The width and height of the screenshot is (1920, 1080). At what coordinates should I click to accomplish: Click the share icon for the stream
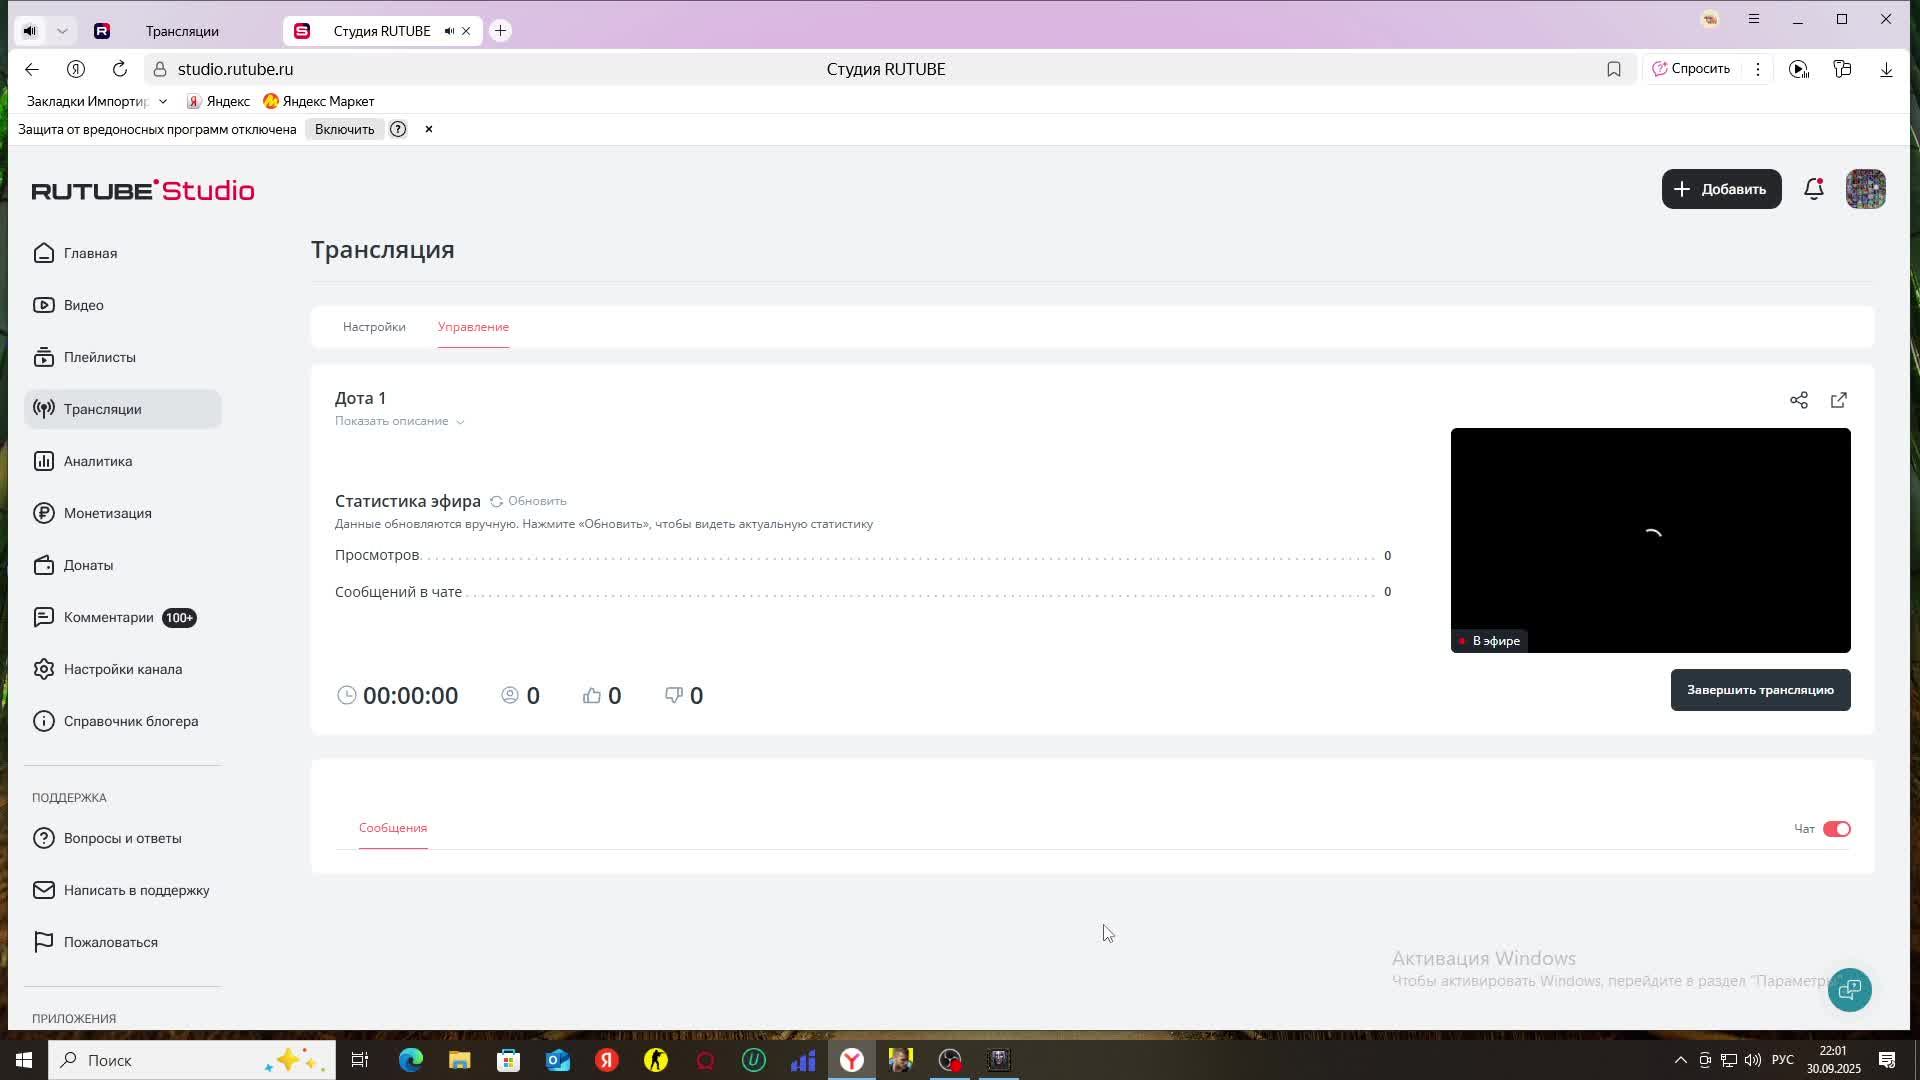1798,400
